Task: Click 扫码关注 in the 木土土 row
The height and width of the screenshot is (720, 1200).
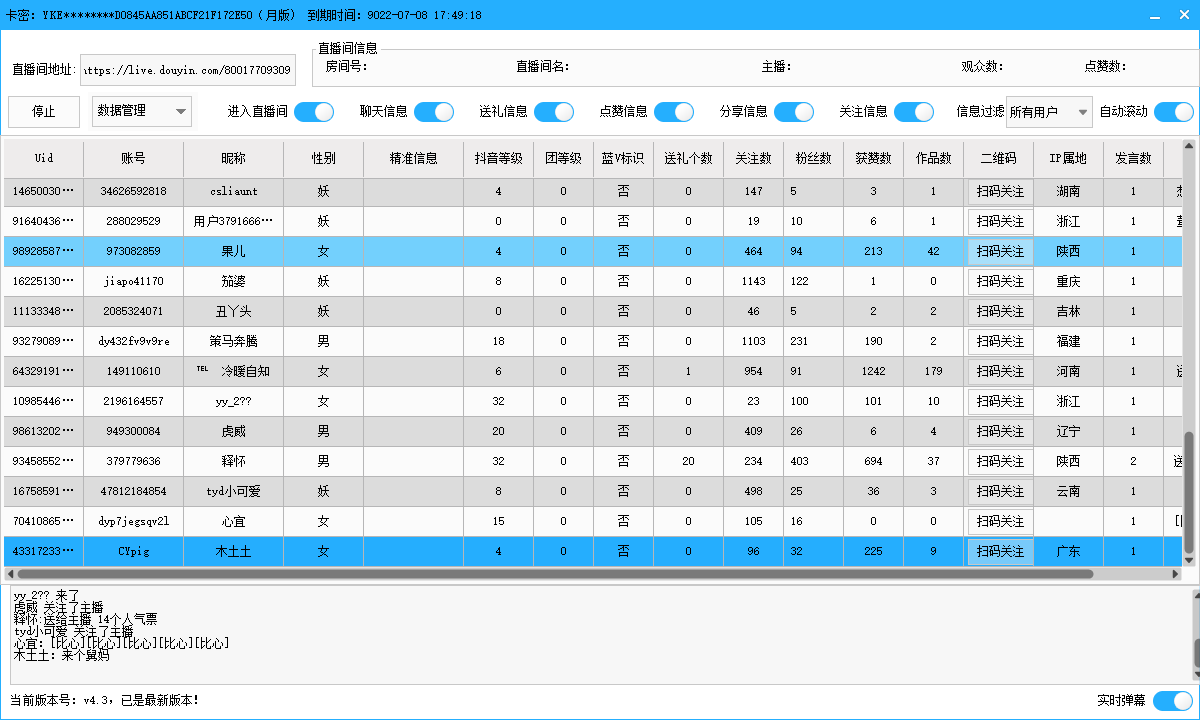Action: [1000, 551]
